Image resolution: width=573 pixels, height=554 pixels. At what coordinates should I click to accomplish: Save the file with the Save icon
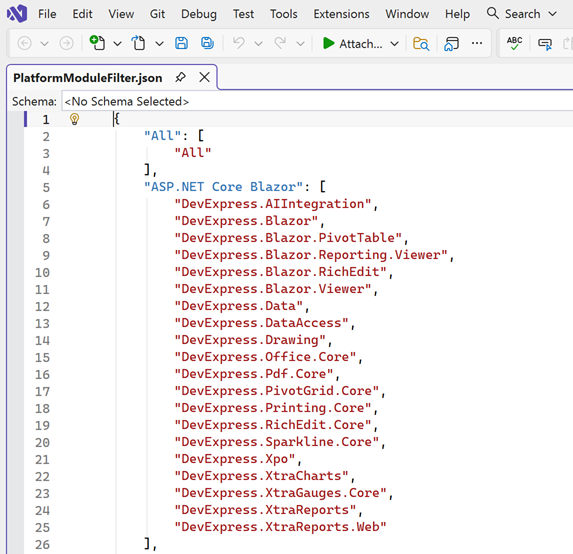coord(181,43)
